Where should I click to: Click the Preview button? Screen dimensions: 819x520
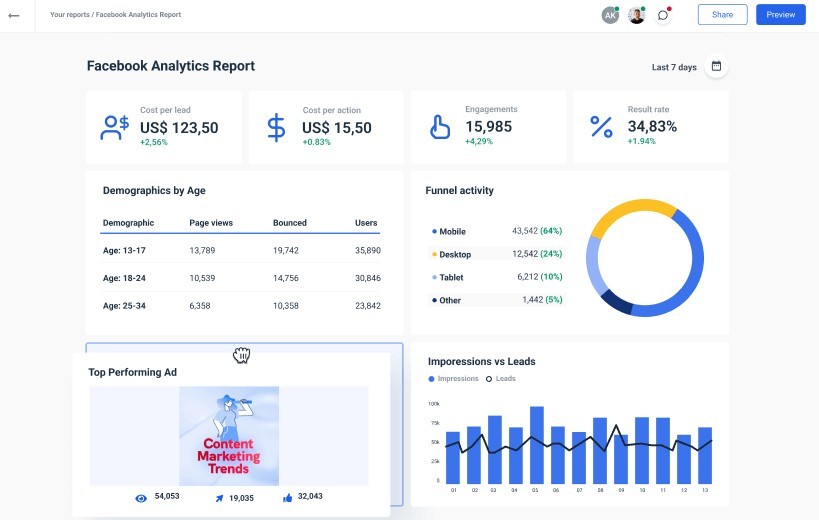click(x=780, y=15)
